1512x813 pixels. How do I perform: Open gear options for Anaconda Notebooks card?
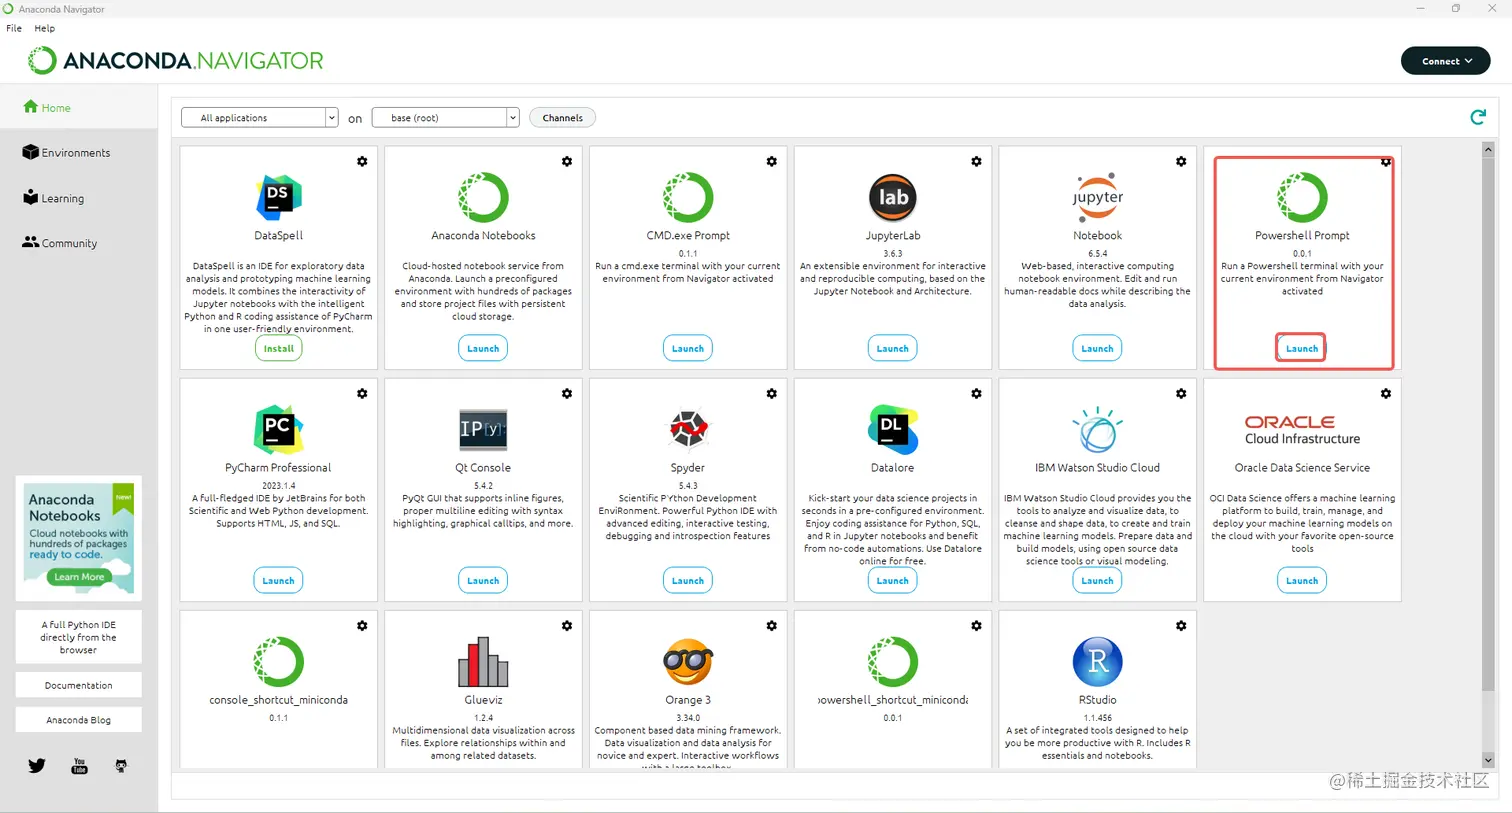pos(567,161)
